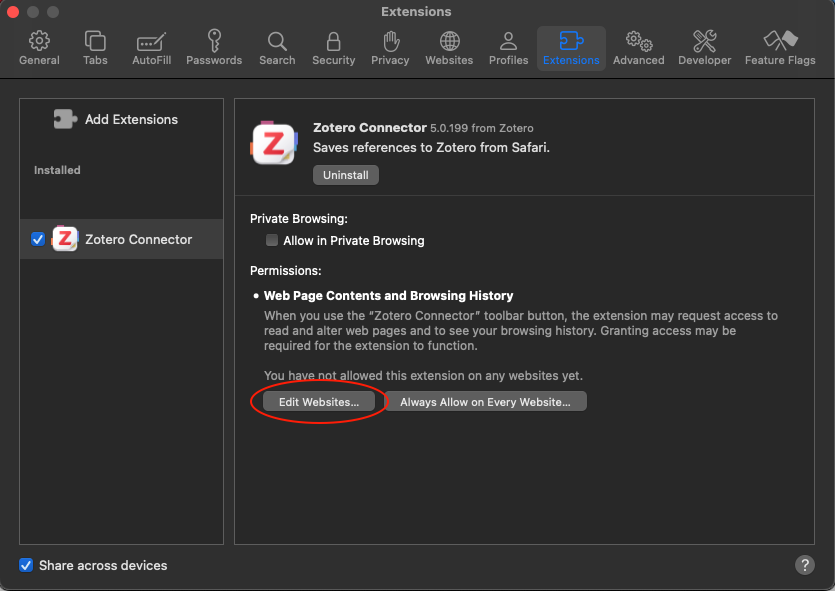Click the 'Private Browsing:' label
Image resolution: width=835 pixels, height=591 pixels.
click(x=299, y=219)
